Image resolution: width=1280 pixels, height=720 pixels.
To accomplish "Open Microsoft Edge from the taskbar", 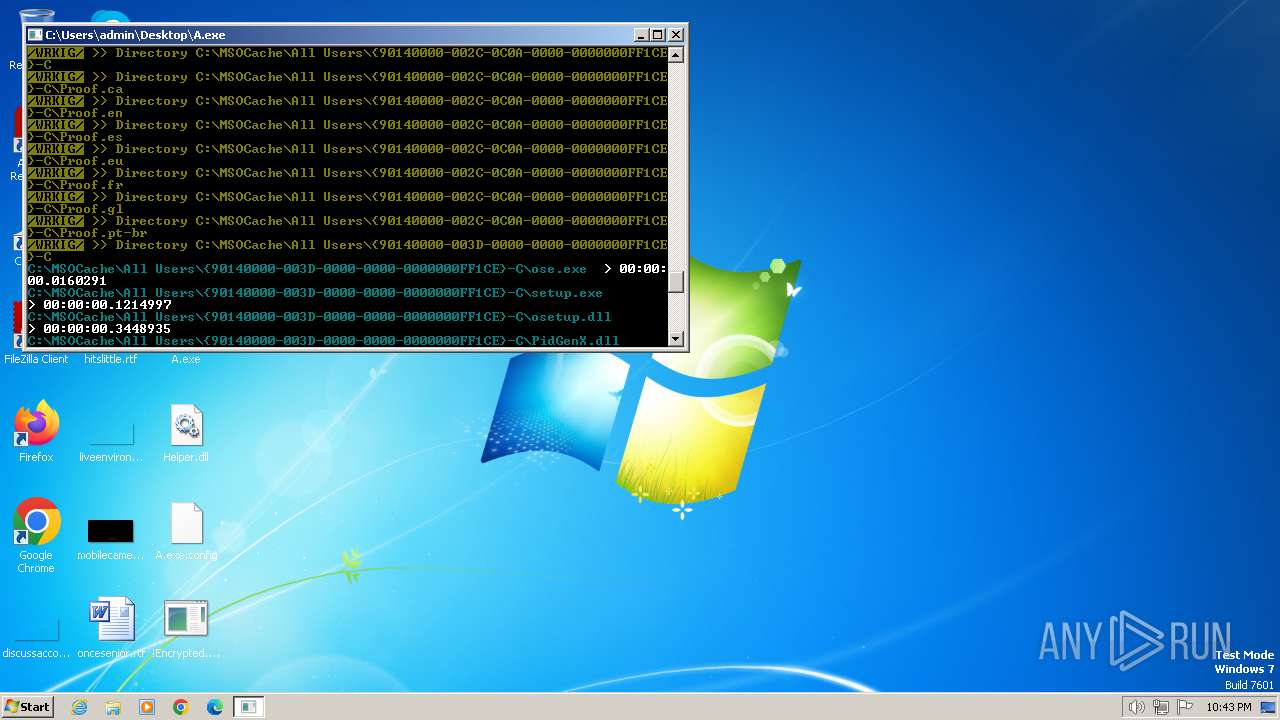I will click(x=215, y=707).
